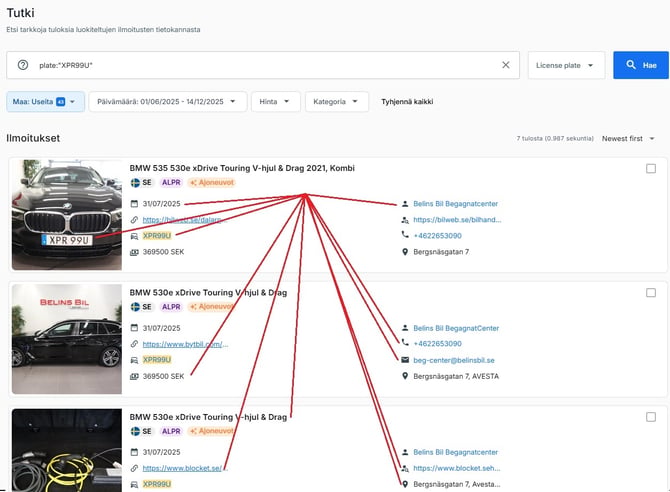This screenshot has height=492, width=670.
Task: Click location pin beside Bergsnäsgatan 7, AVESTA
Action: tap(405, 376)
